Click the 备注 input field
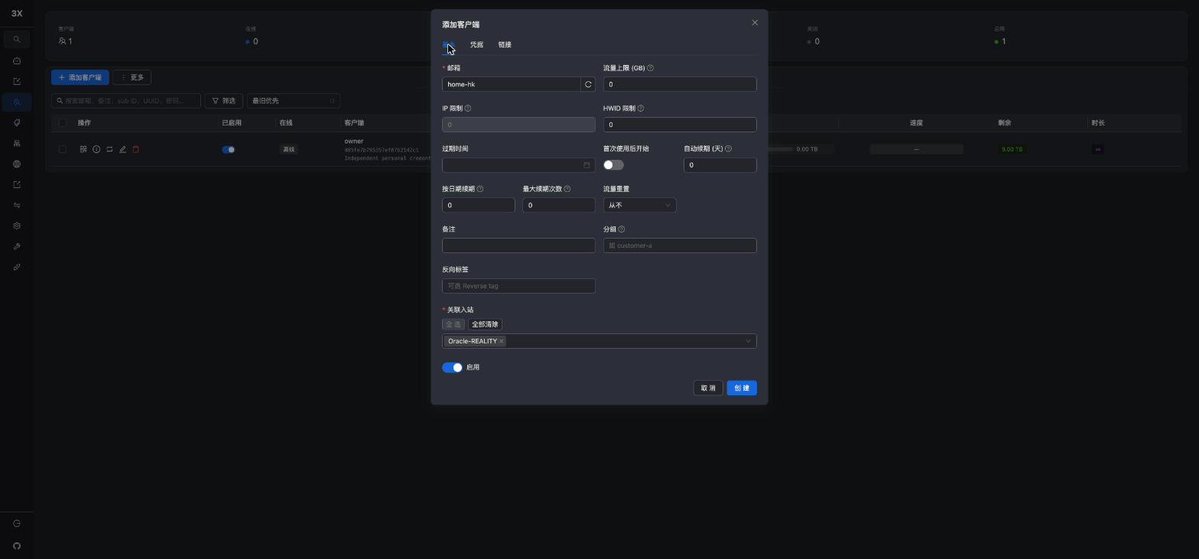The image size is (1199, 559). click(x=518, y=245)
